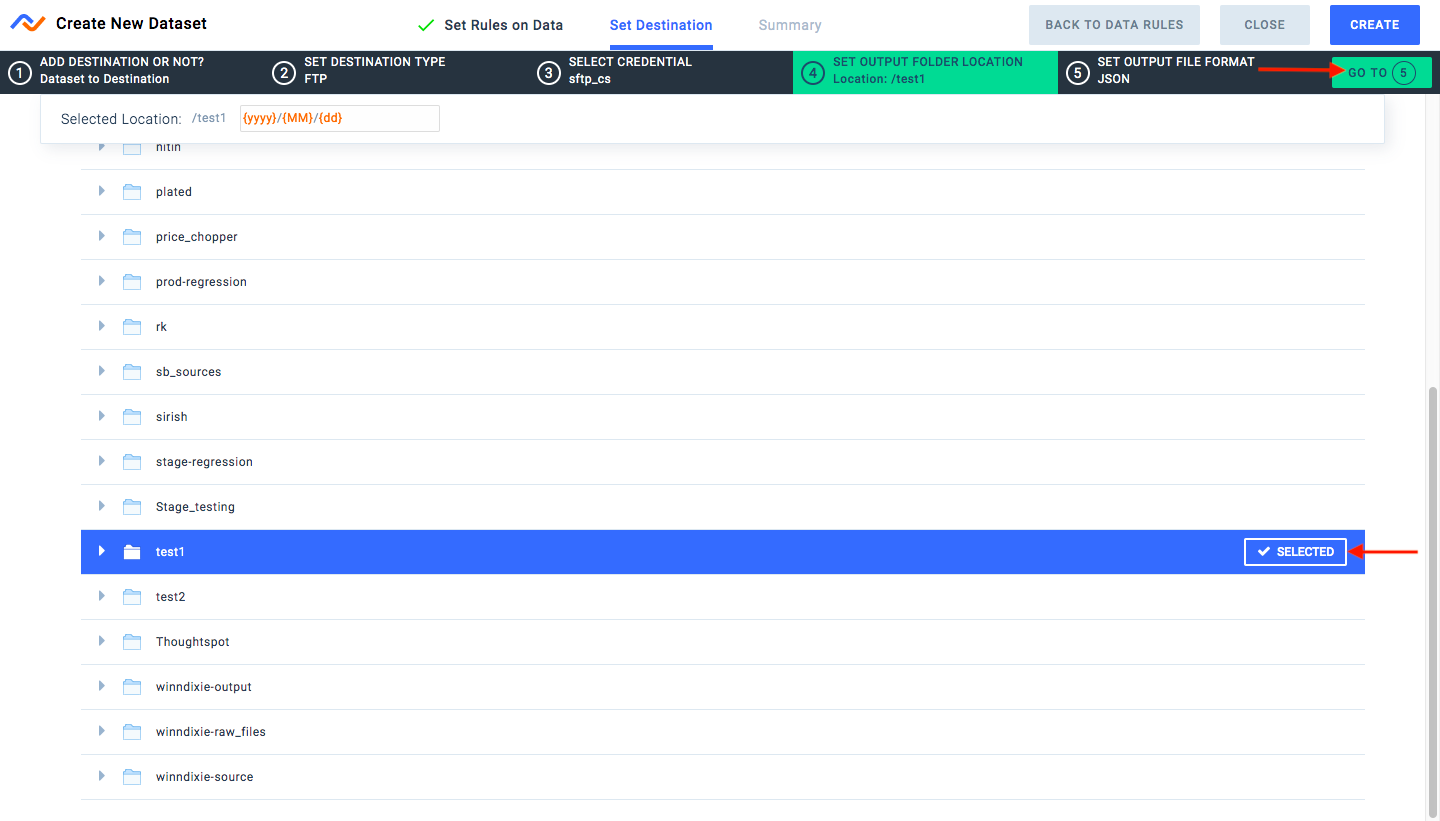The image size is (1440, 821).
Task: Select the Stage_testing folder name
Action: tap(195, 507)
